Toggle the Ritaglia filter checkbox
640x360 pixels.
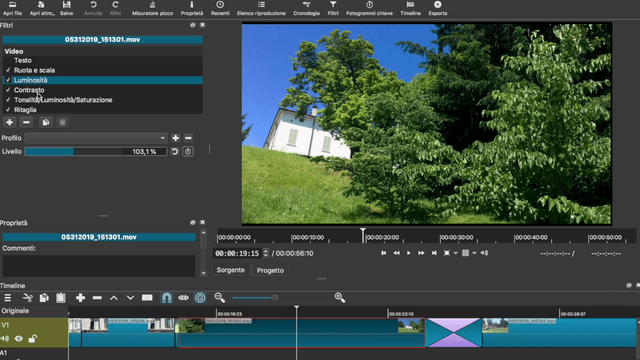8,110
